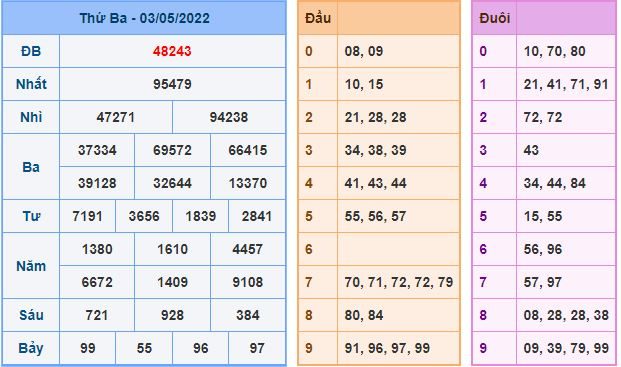Viewport: 621px width, 367px height.
Task: Select the Năm prize number 1610
Action: 172,249
